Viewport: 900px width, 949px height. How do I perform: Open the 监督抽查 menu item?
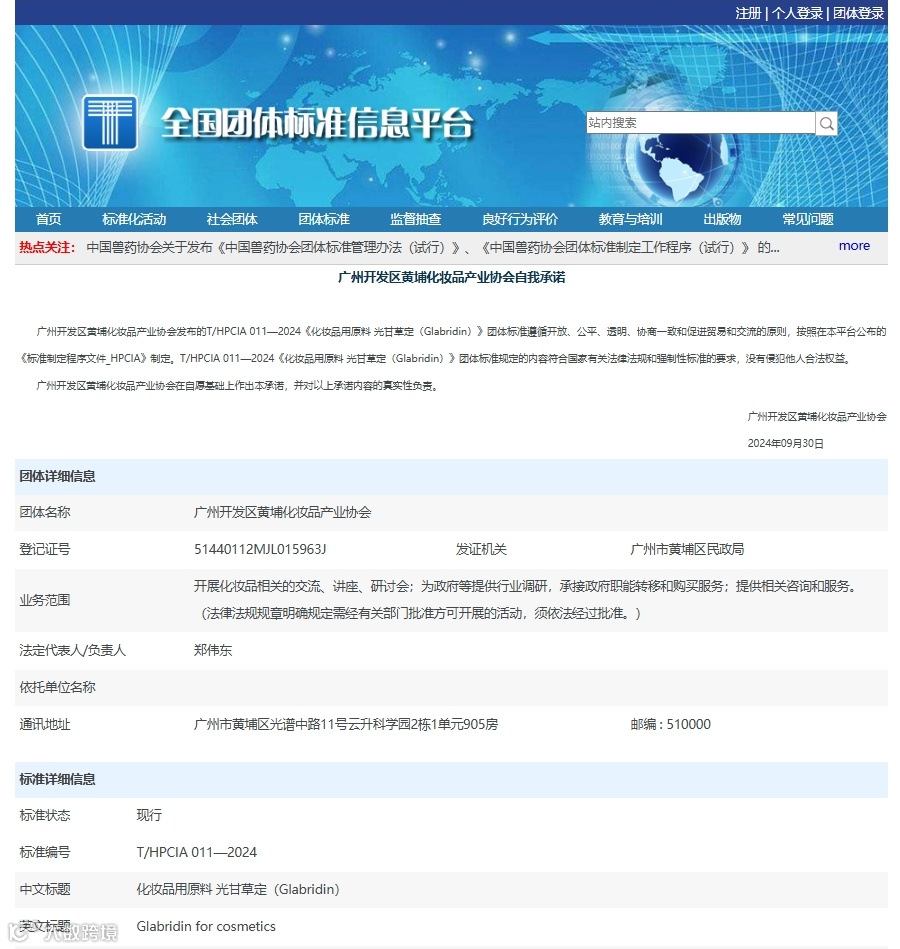(415, 219)
